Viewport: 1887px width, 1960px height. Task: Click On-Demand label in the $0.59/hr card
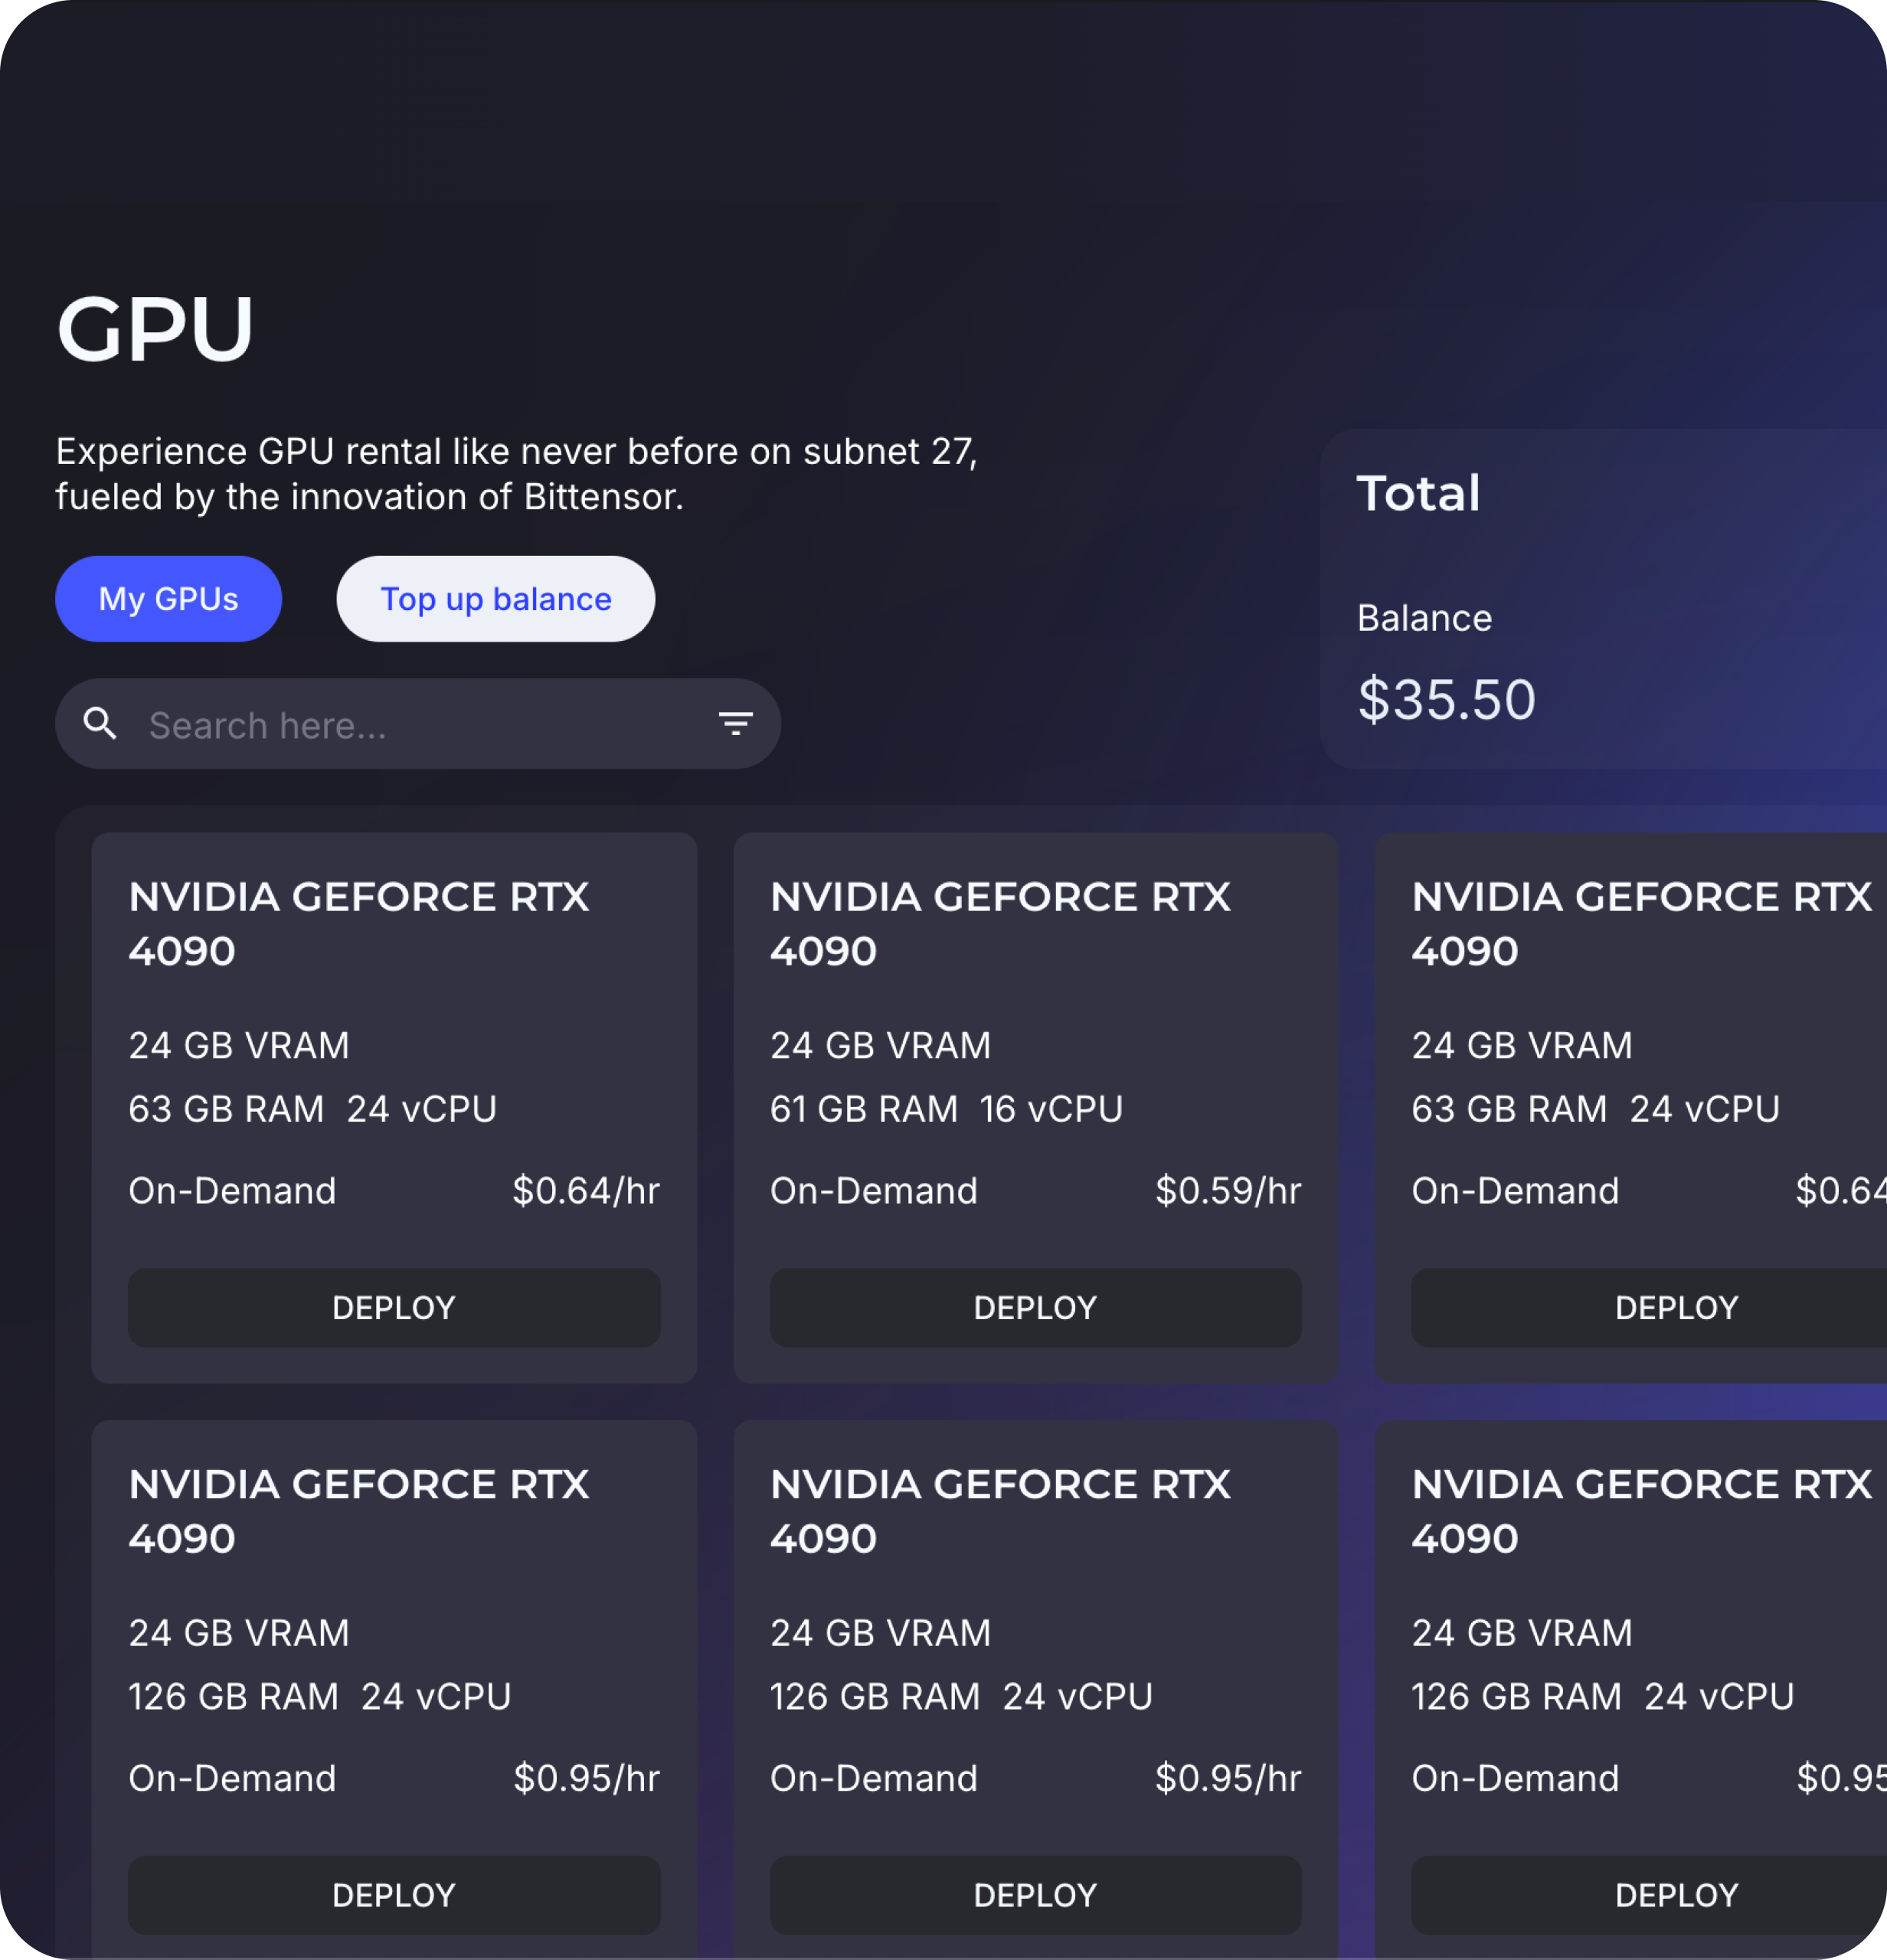point(874,1191)
